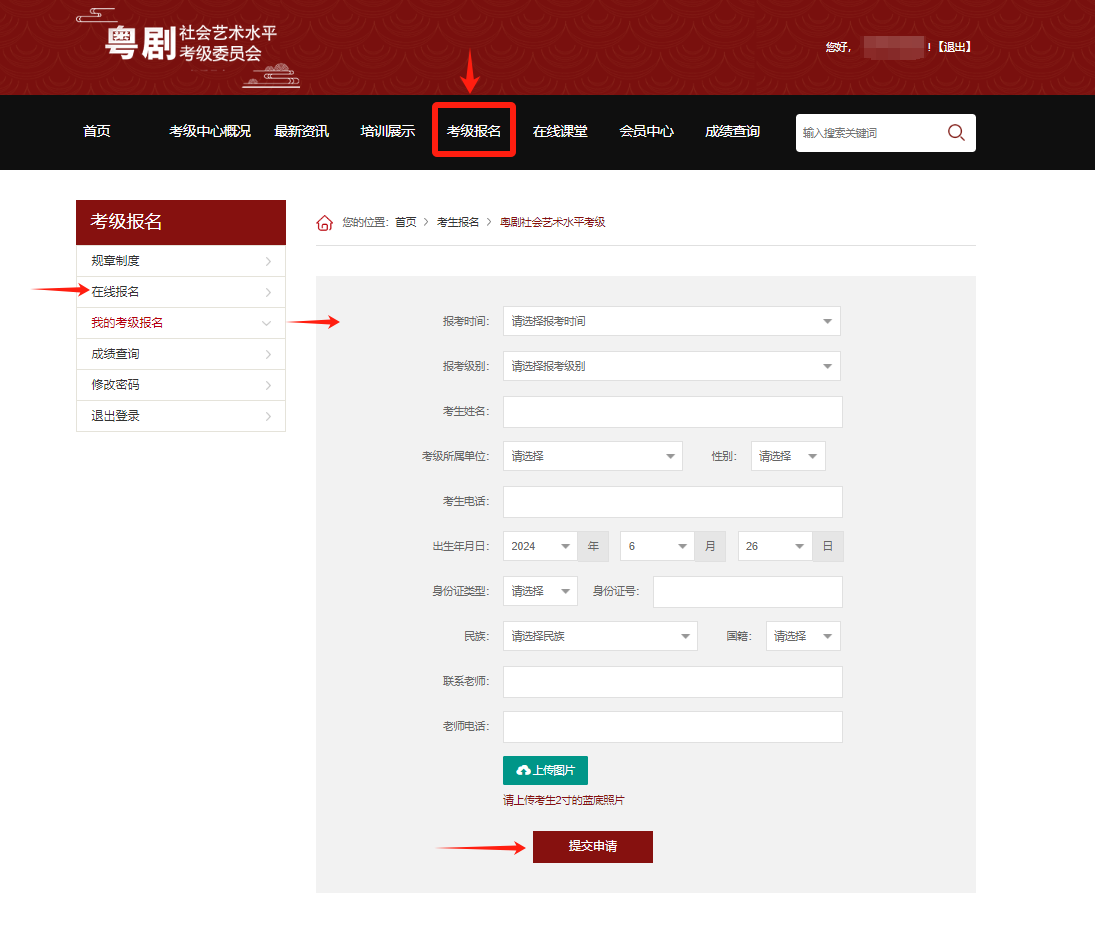Open the 报考级别 dropdown

click(x=671, y=366)
